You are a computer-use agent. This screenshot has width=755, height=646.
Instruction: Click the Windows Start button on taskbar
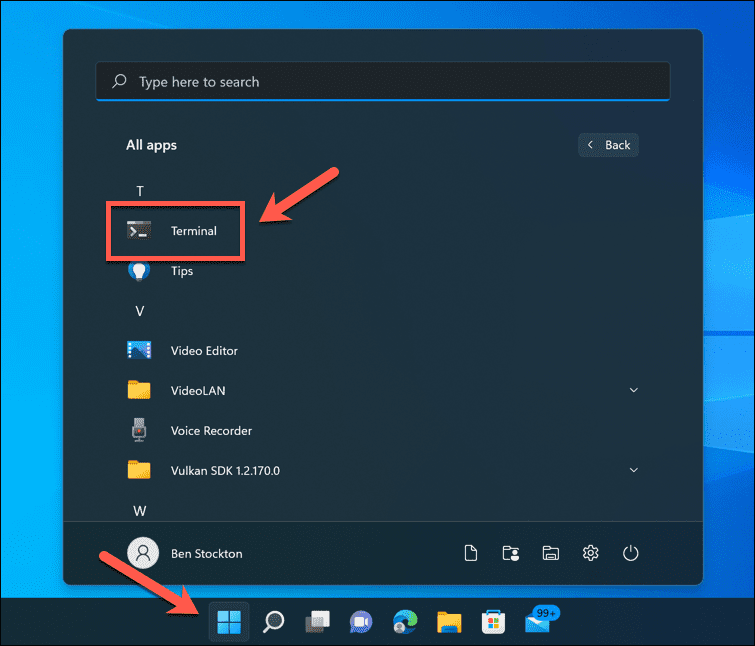(x=229, y=621)
